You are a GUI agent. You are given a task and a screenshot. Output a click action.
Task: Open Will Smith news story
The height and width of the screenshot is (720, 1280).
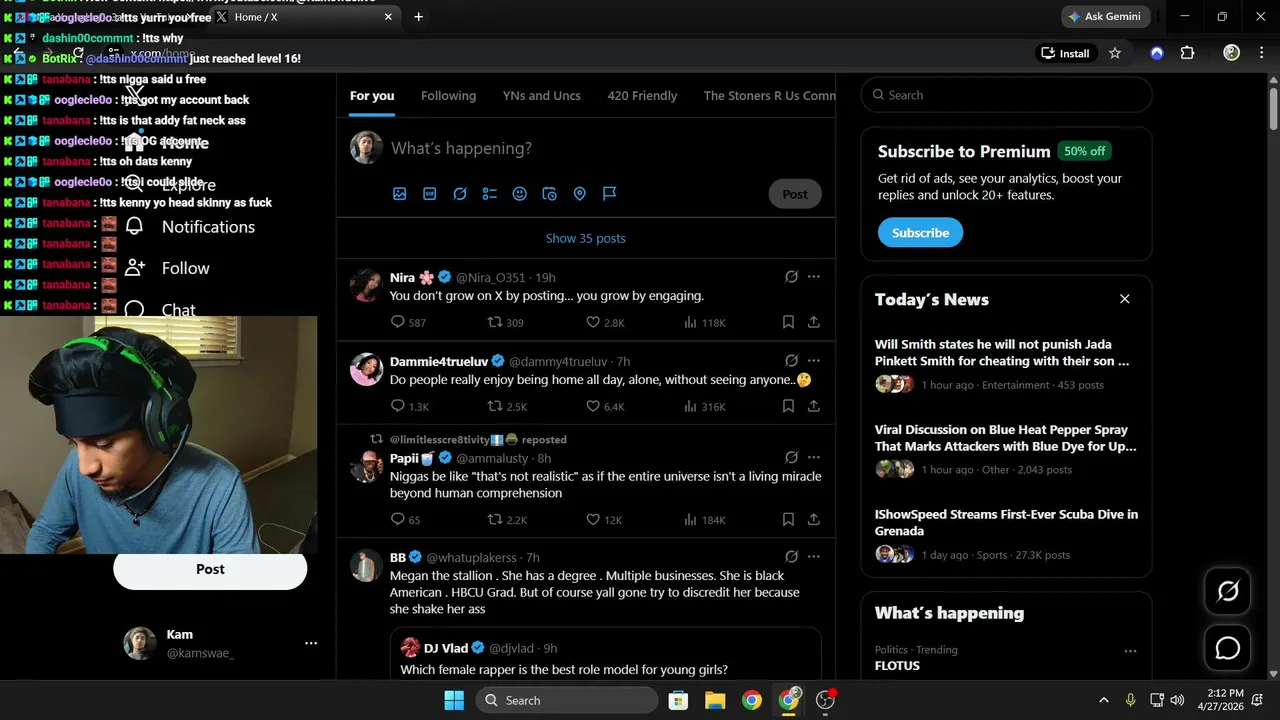(1006, 364)
